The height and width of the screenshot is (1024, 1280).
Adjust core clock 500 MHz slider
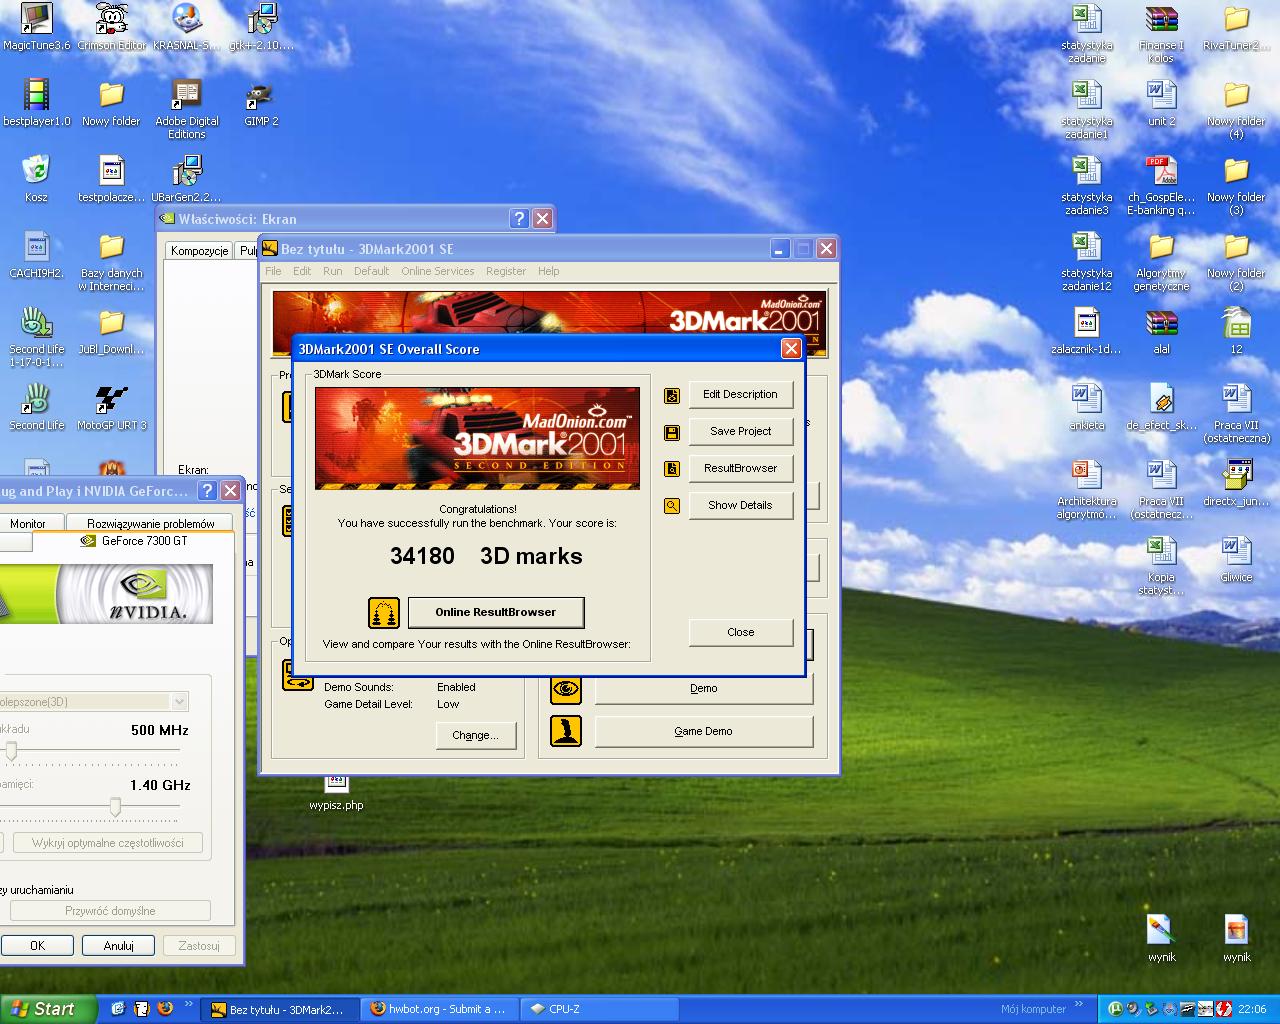pos(12,751)
